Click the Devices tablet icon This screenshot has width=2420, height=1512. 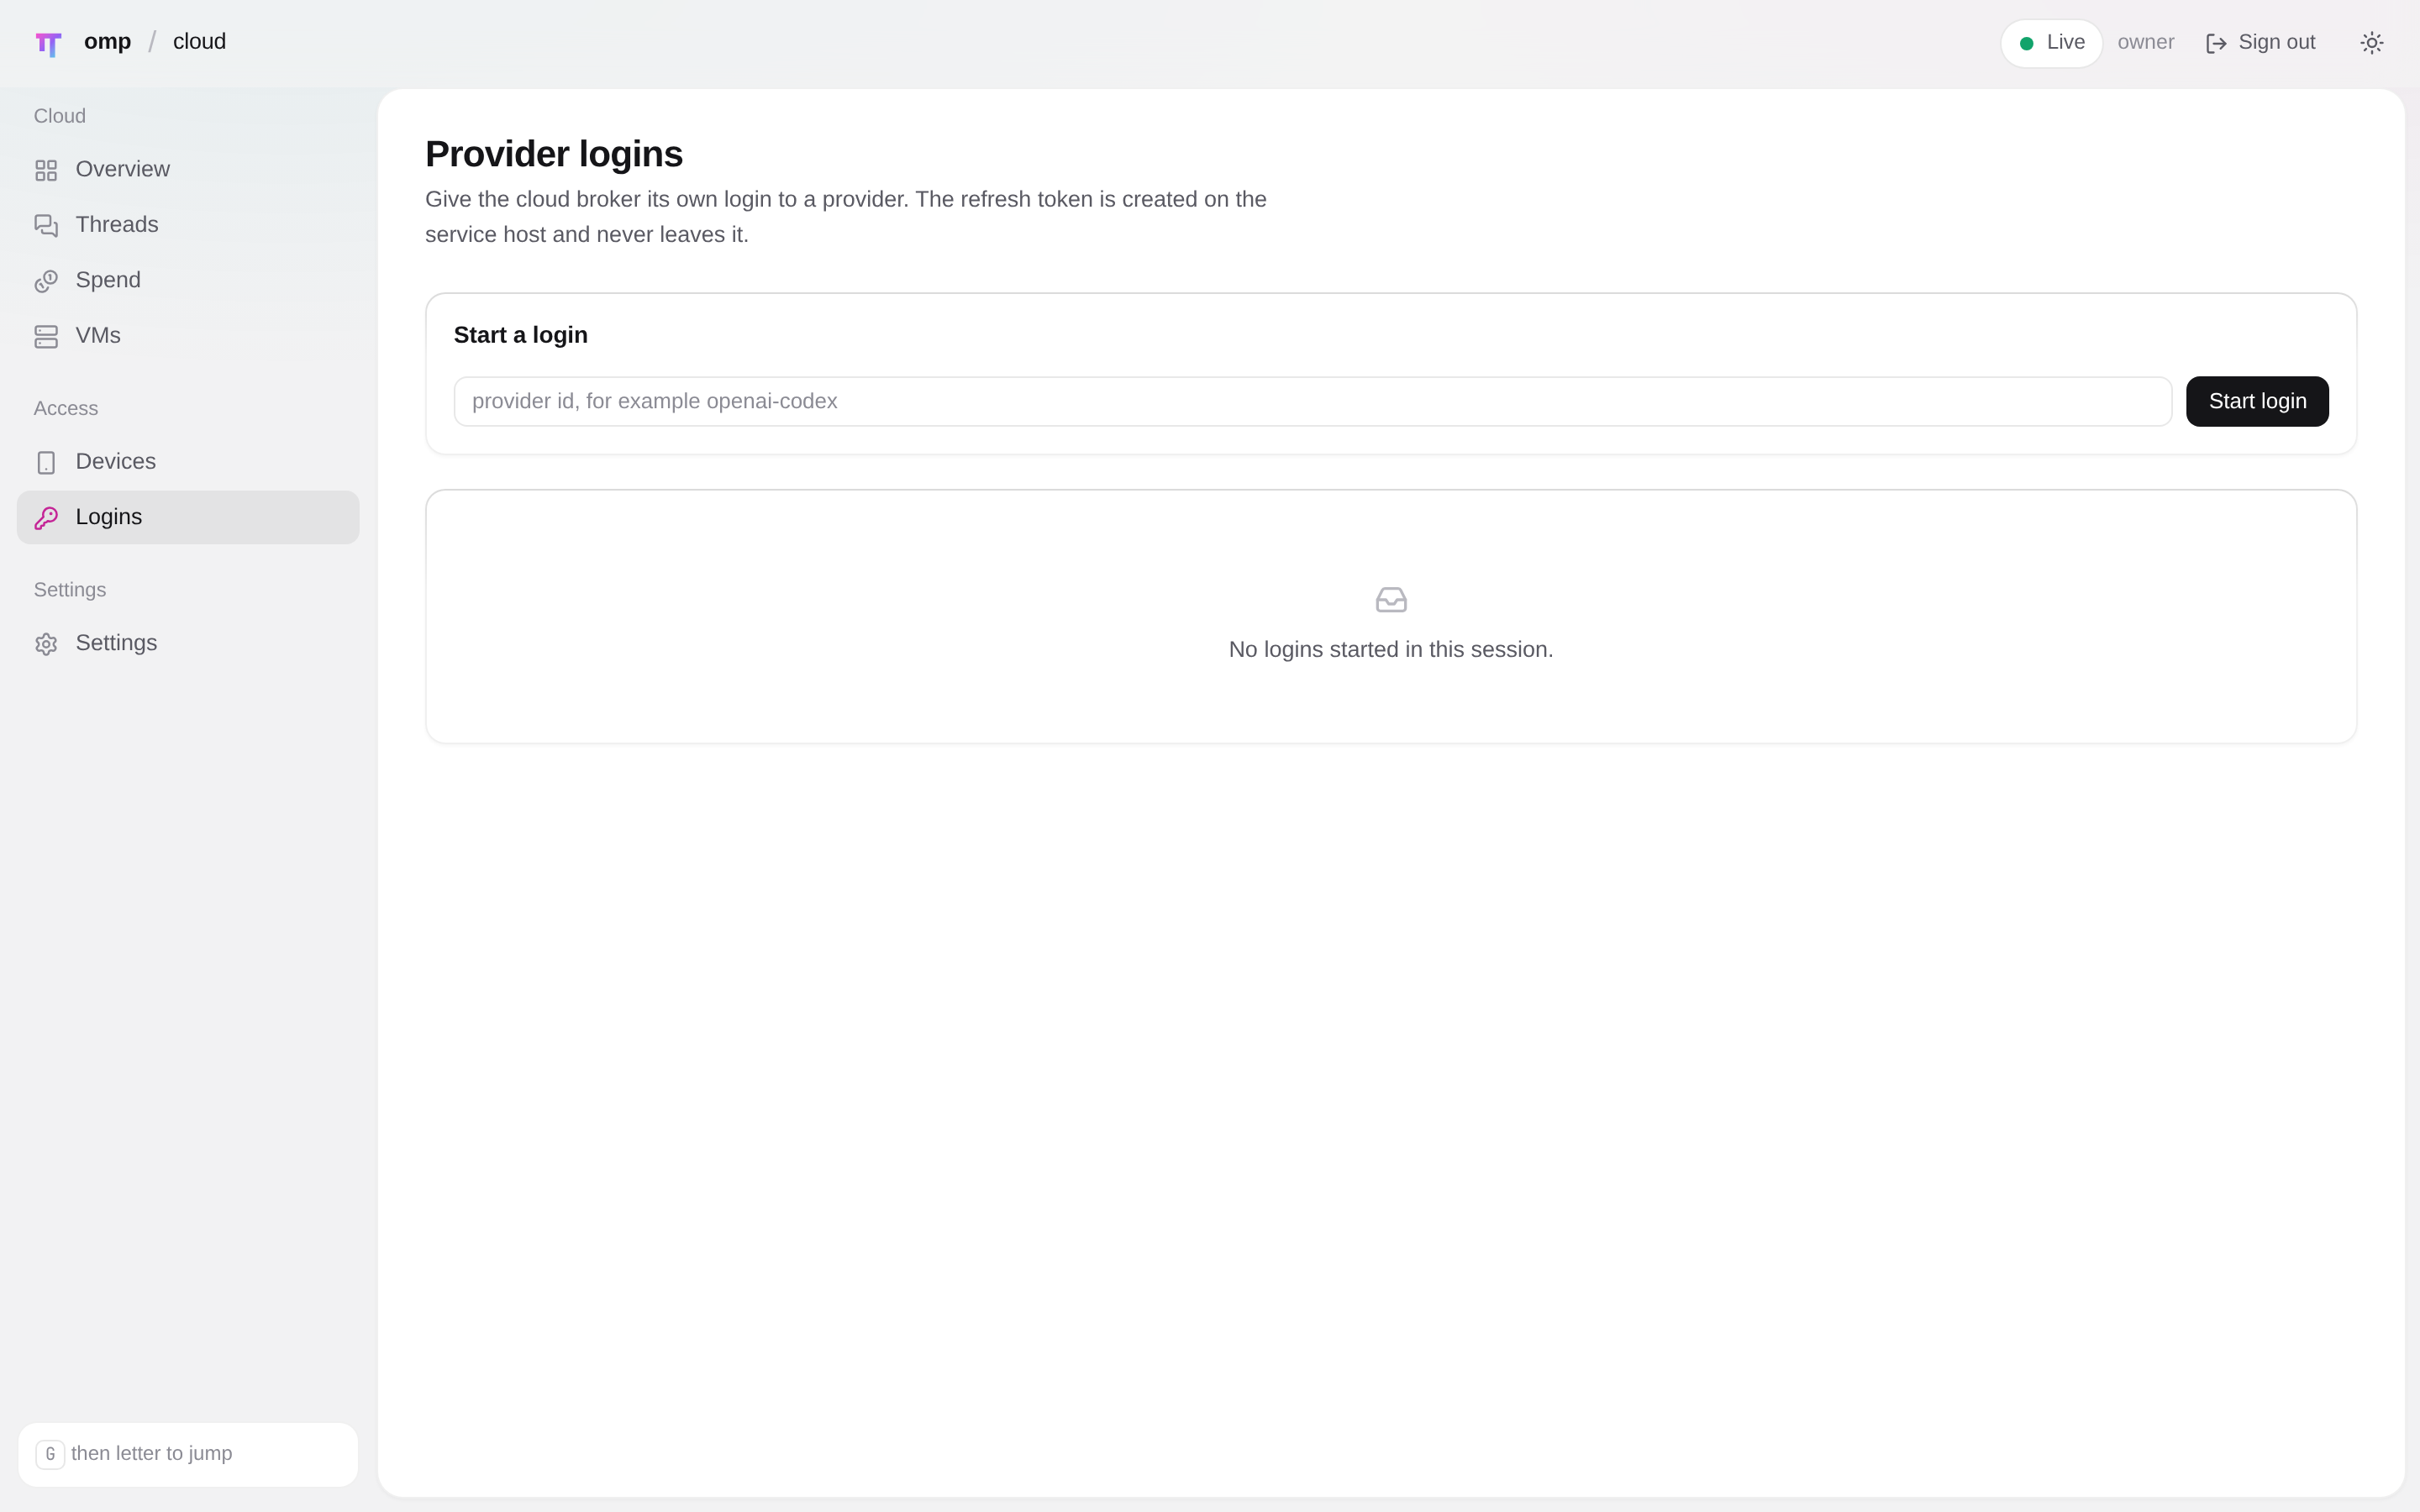point(46,463)
